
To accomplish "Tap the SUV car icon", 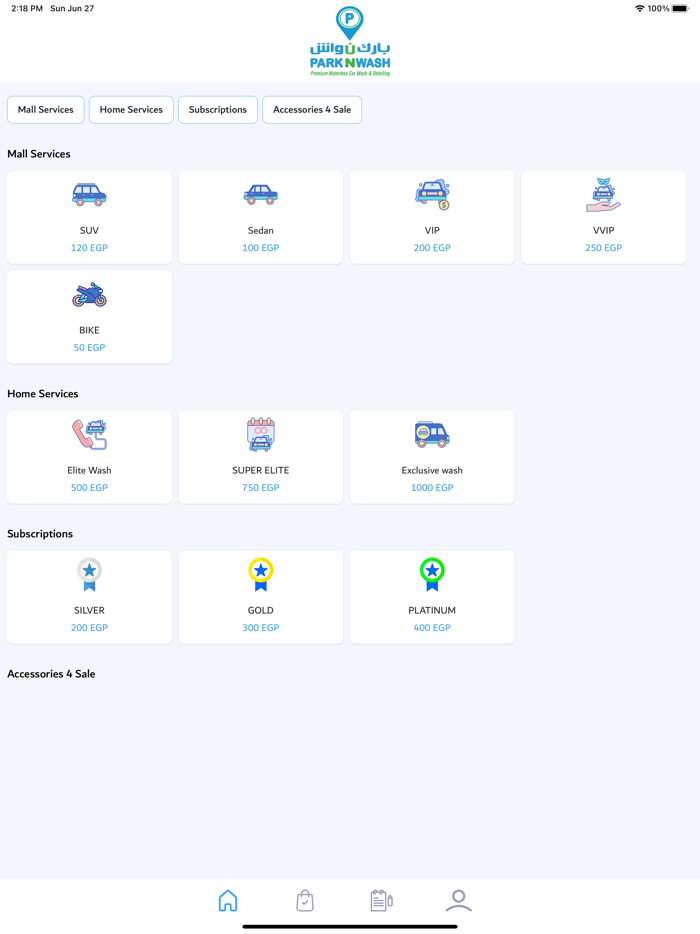I will pos(89,194).
